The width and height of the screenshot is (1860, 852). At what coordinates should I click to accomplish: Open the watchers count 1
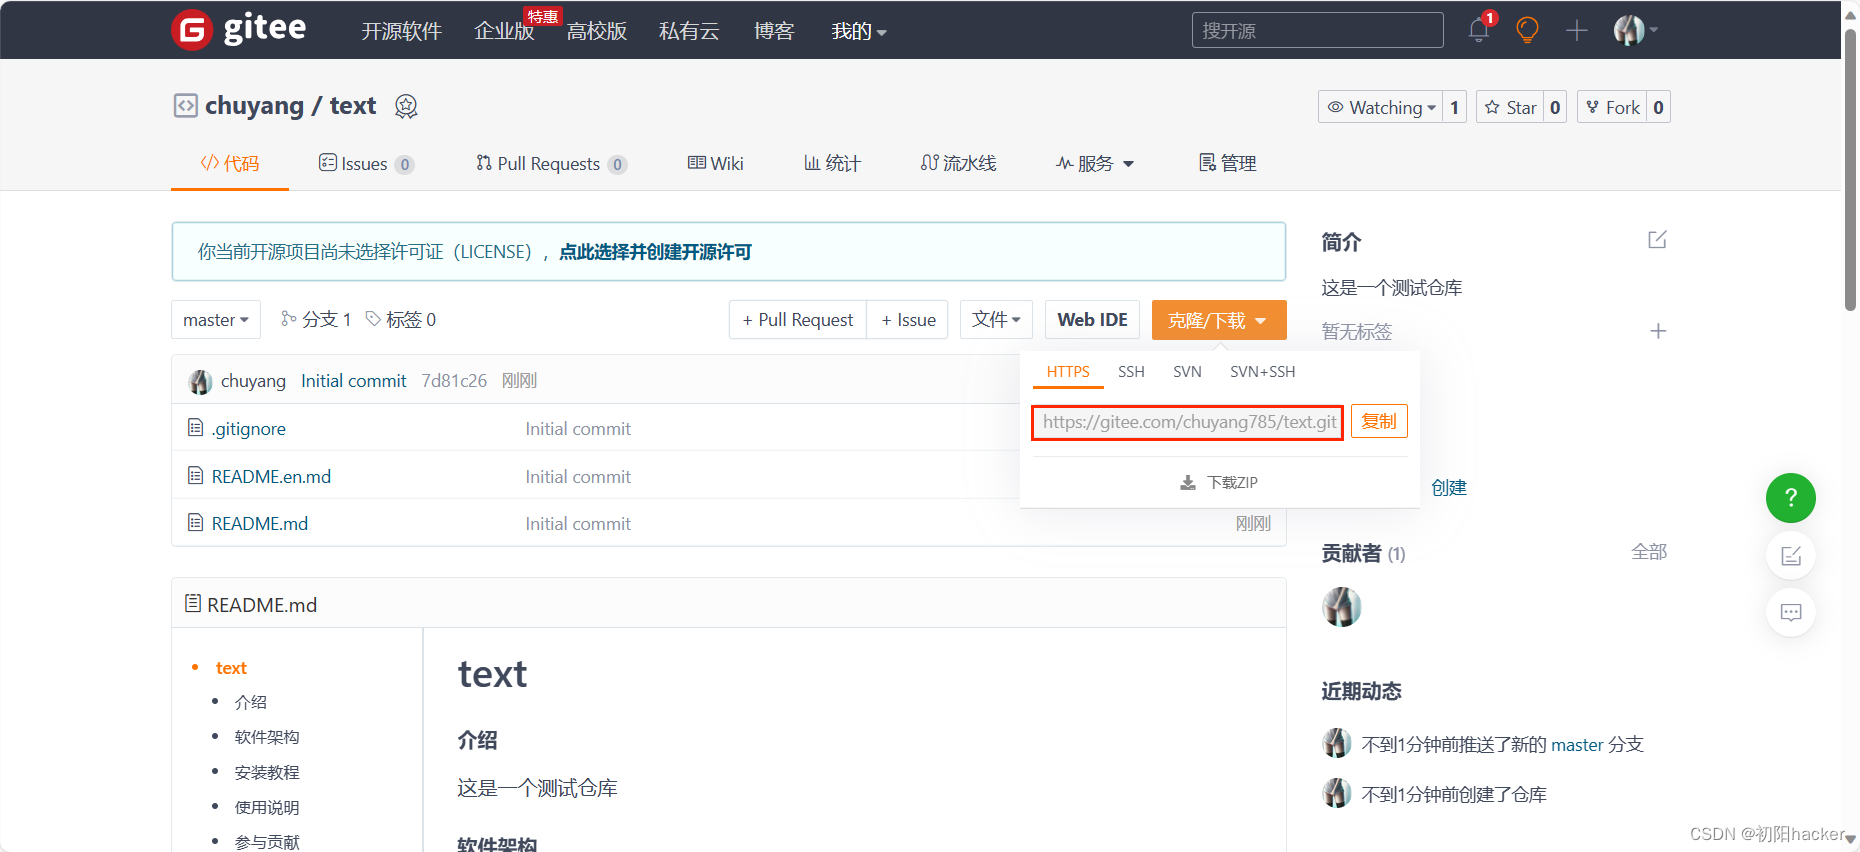point(1454,107)
